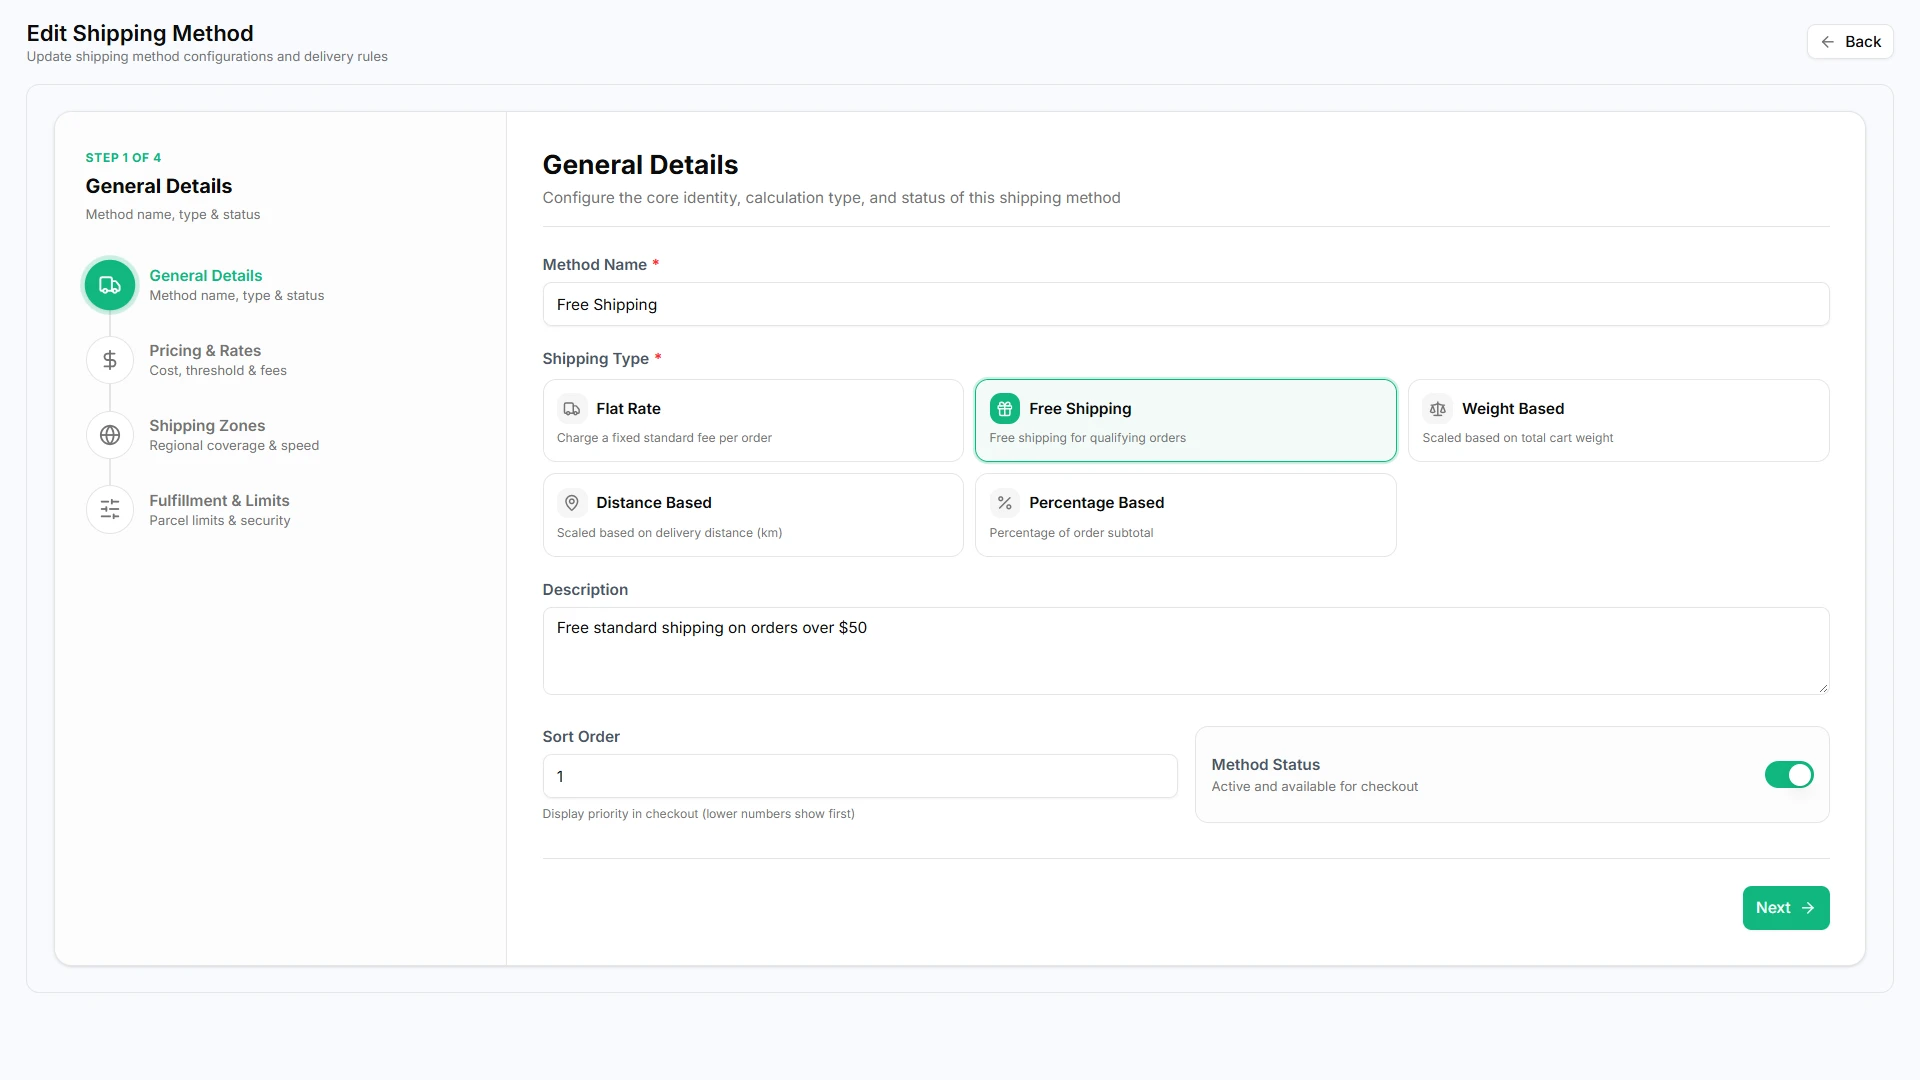The image size is (1920, 1080).
Task: Click the truck icon for General Details step
Action: [110, 285]
